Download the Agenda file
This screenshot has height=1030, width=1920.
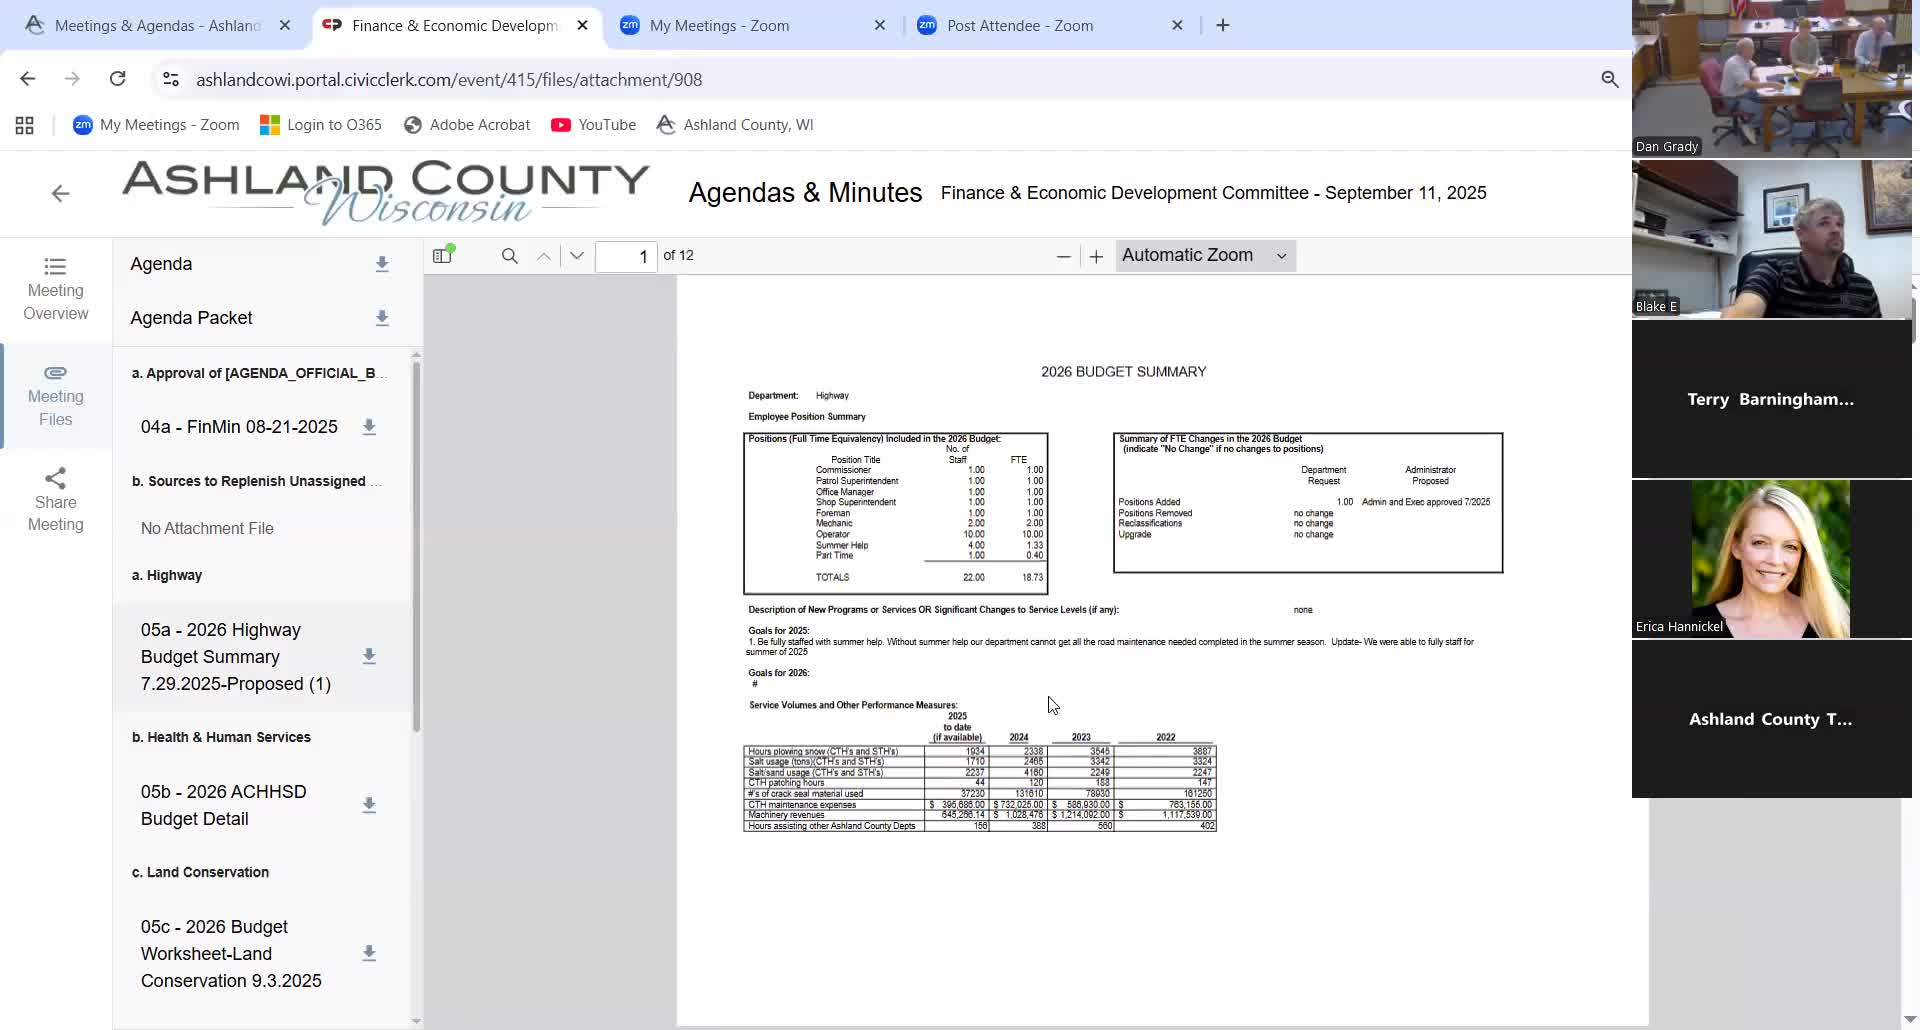coord(382,264)
